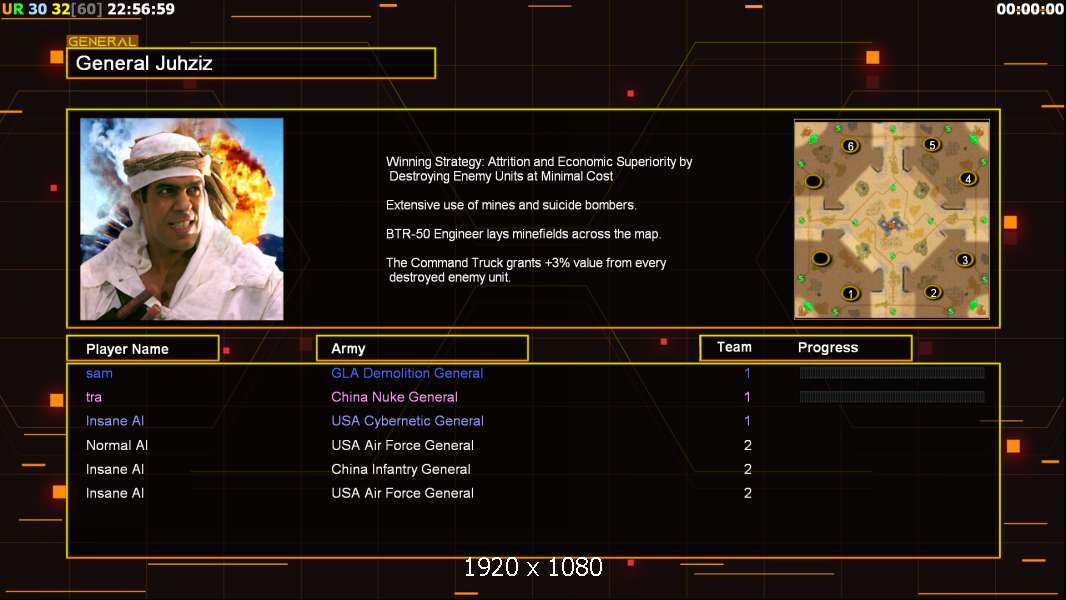Select the Normal AI player row
1066x600 pixels.
[117, 445]
